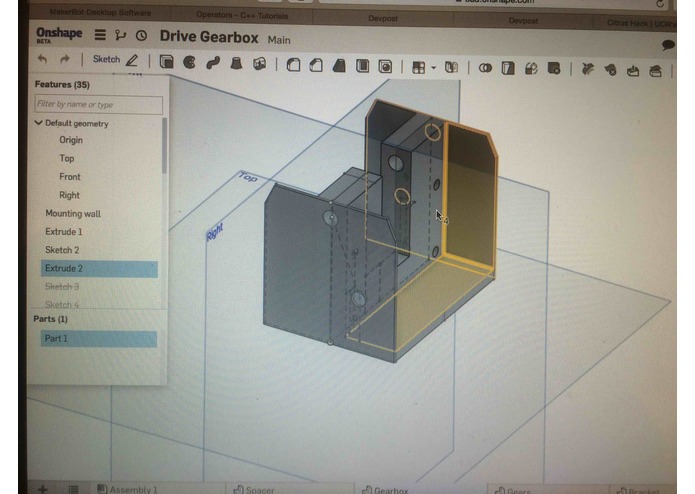Select the Replace face tool icon
The image size is (695, 494).
[x=656, y=70]
